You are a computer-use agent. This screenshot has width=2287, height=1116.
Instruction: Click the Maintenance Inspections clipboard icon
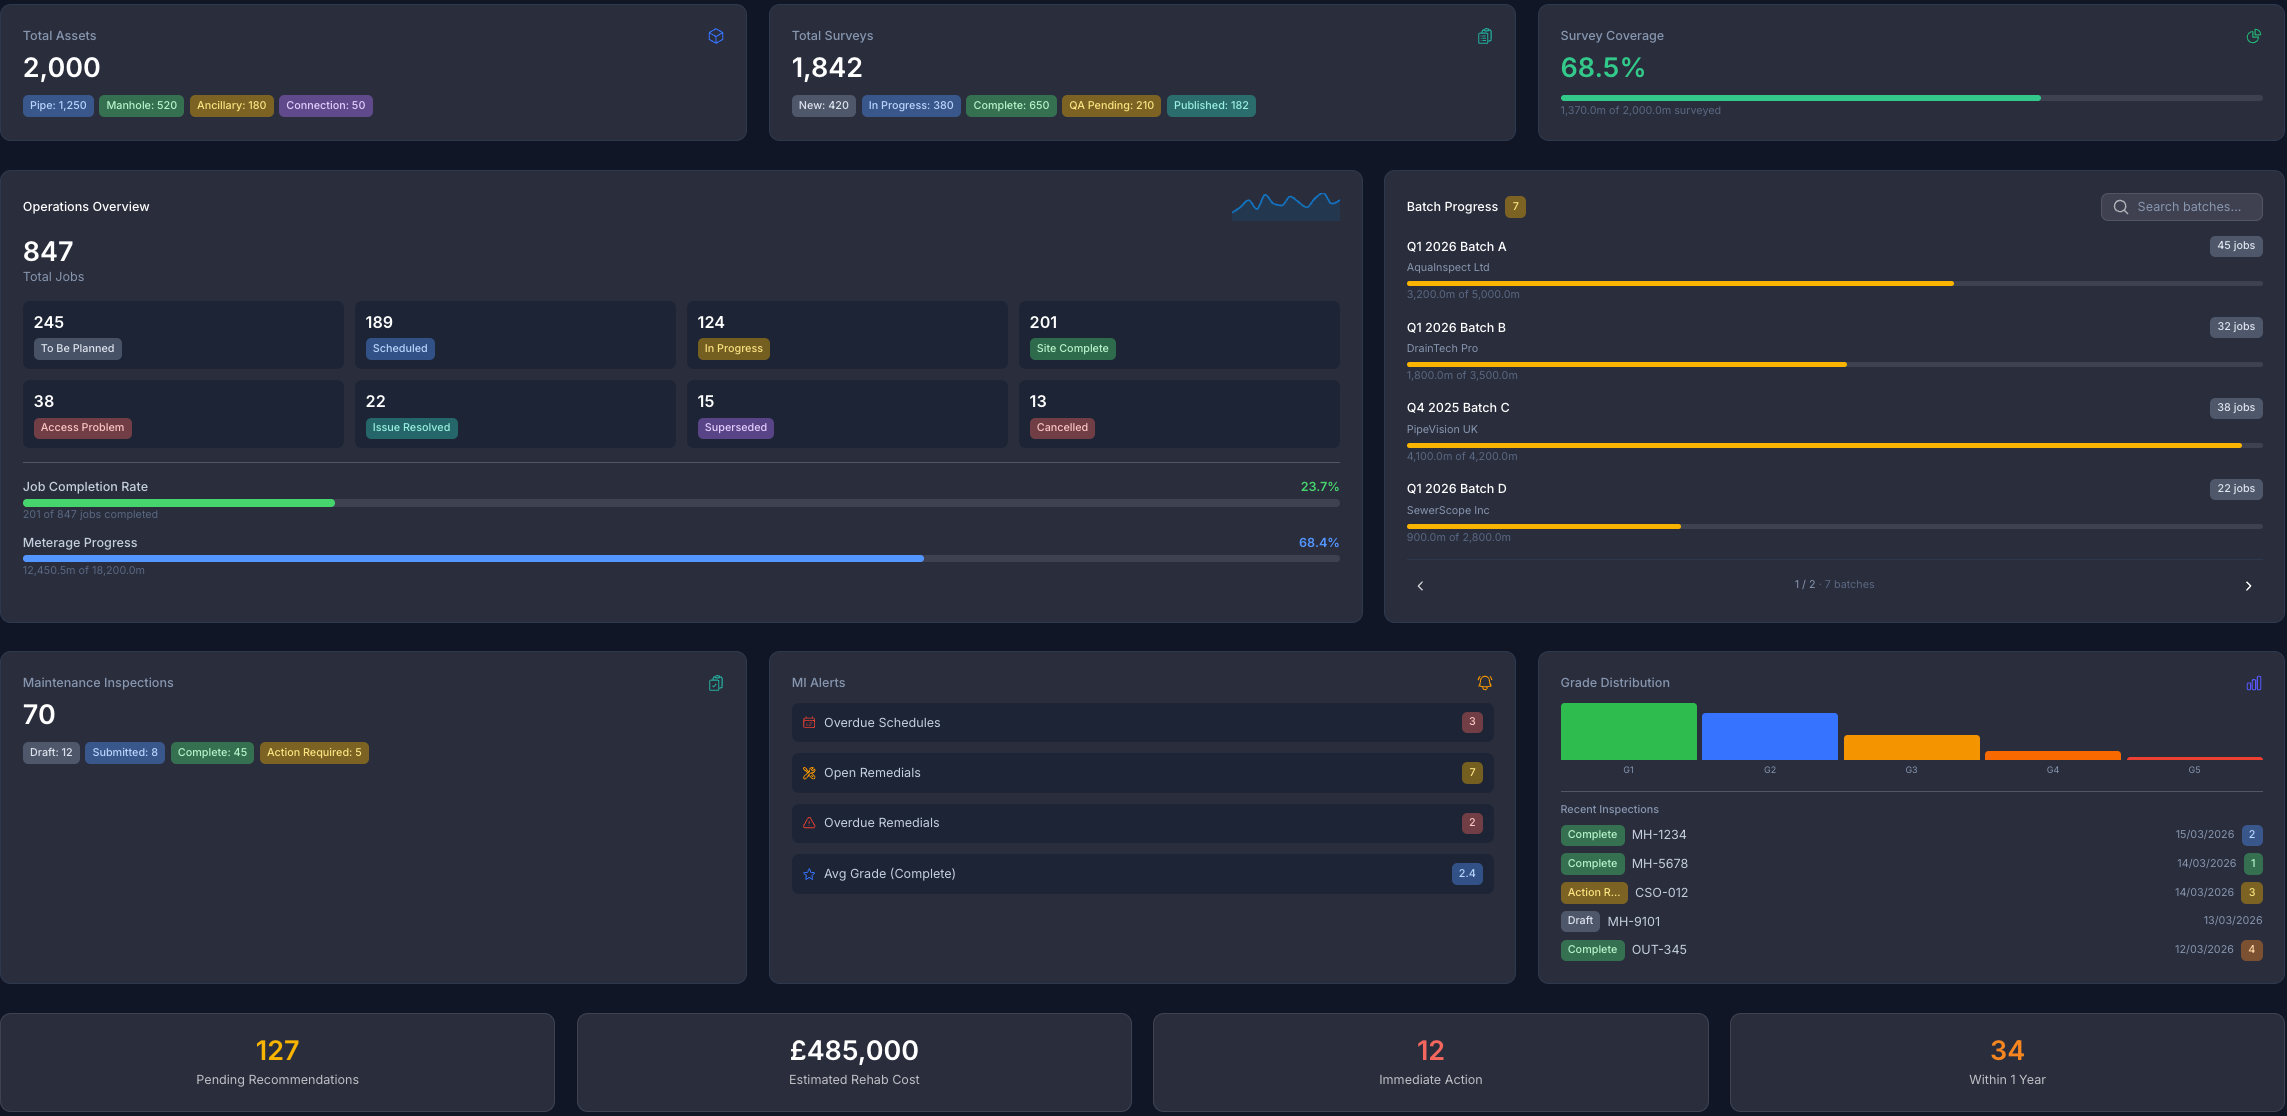716,683
